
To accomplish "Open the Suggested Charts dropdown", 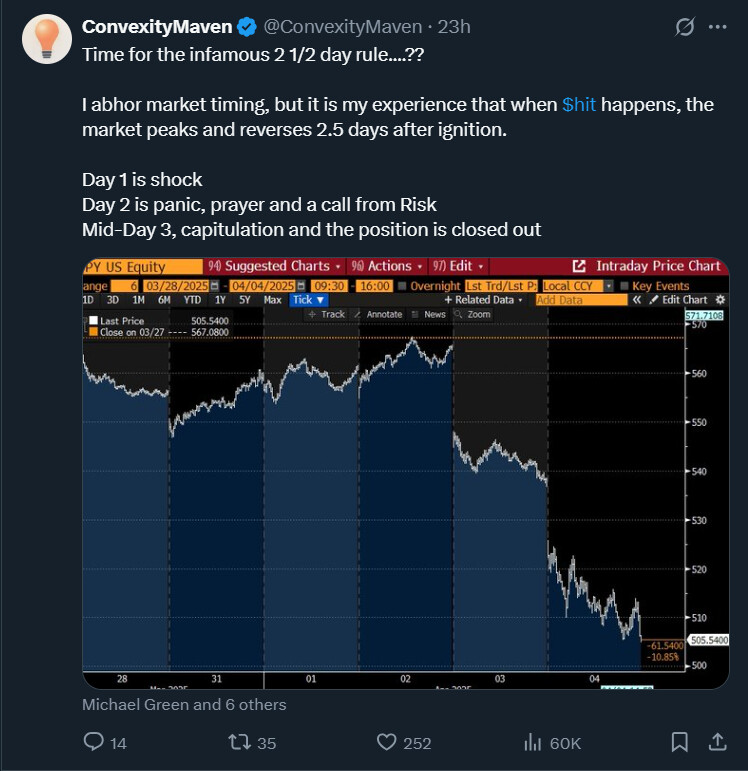I will point(275,266).
